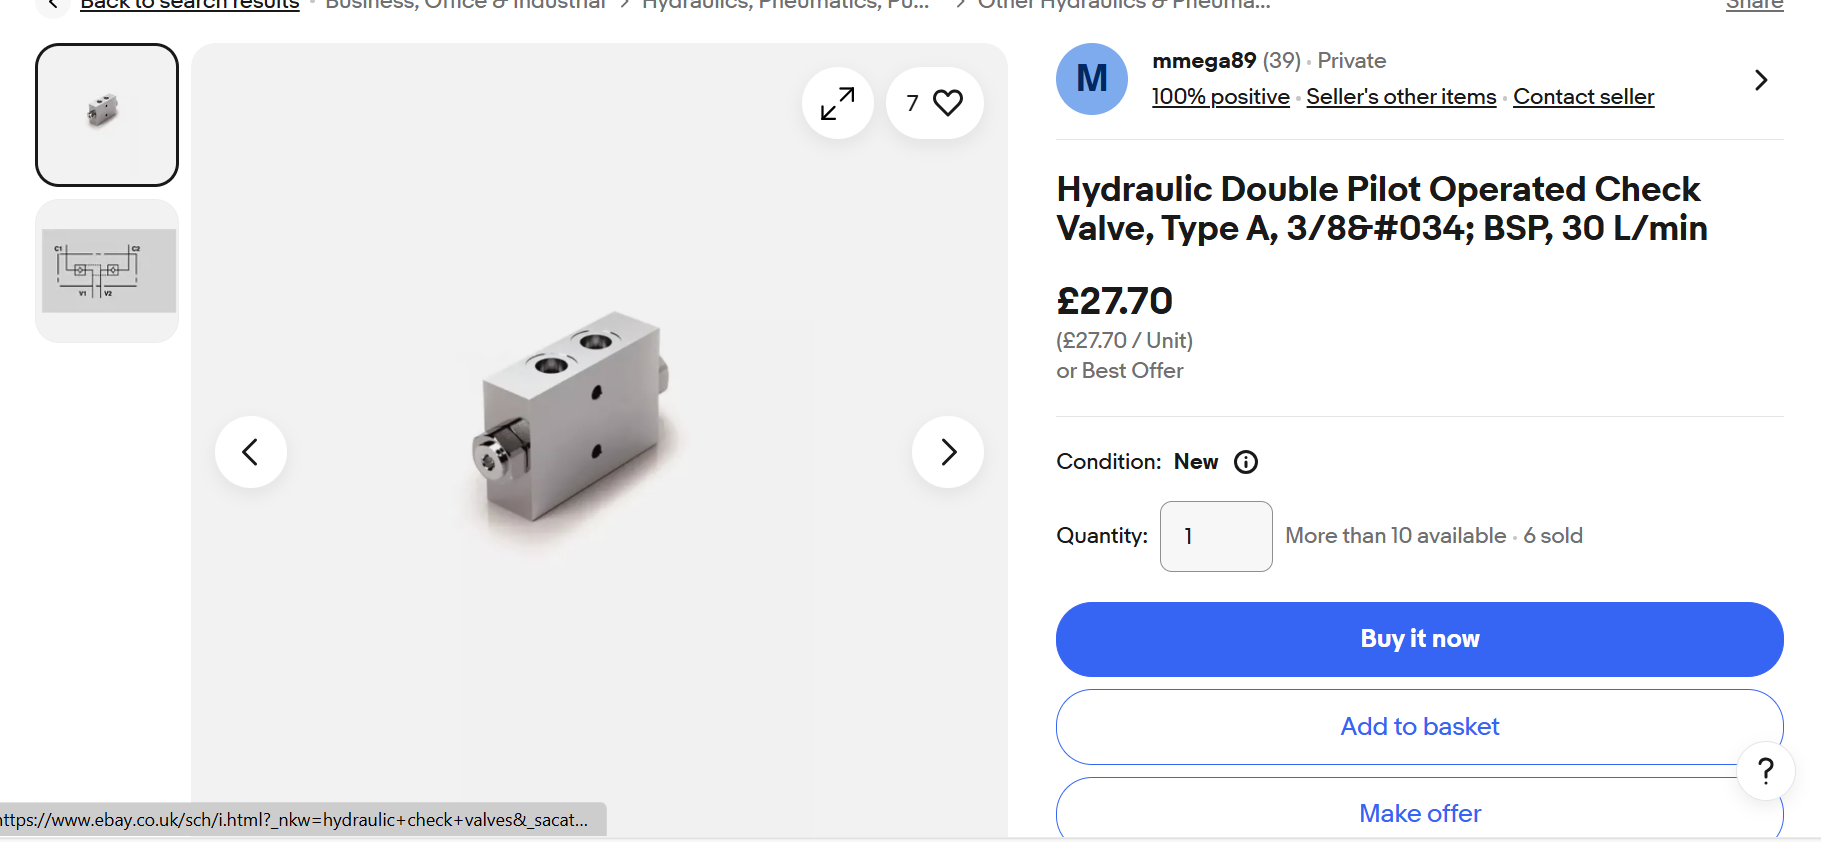Viewport: 1821px width, 842px height.
Task: Add item to watchlist with heart icon
Action: [x=935, y=103]
